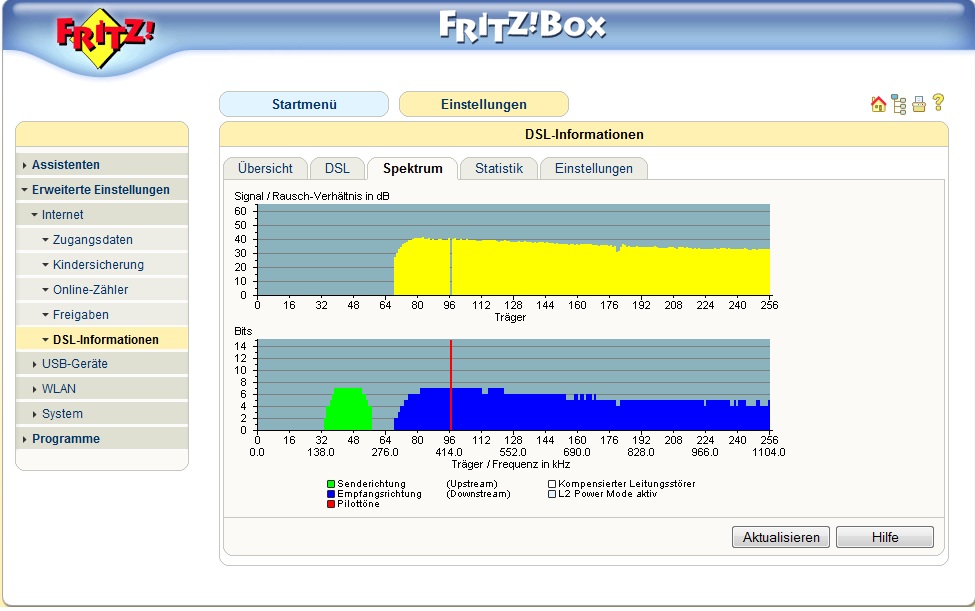Expand the System arrow

point(34,414)
